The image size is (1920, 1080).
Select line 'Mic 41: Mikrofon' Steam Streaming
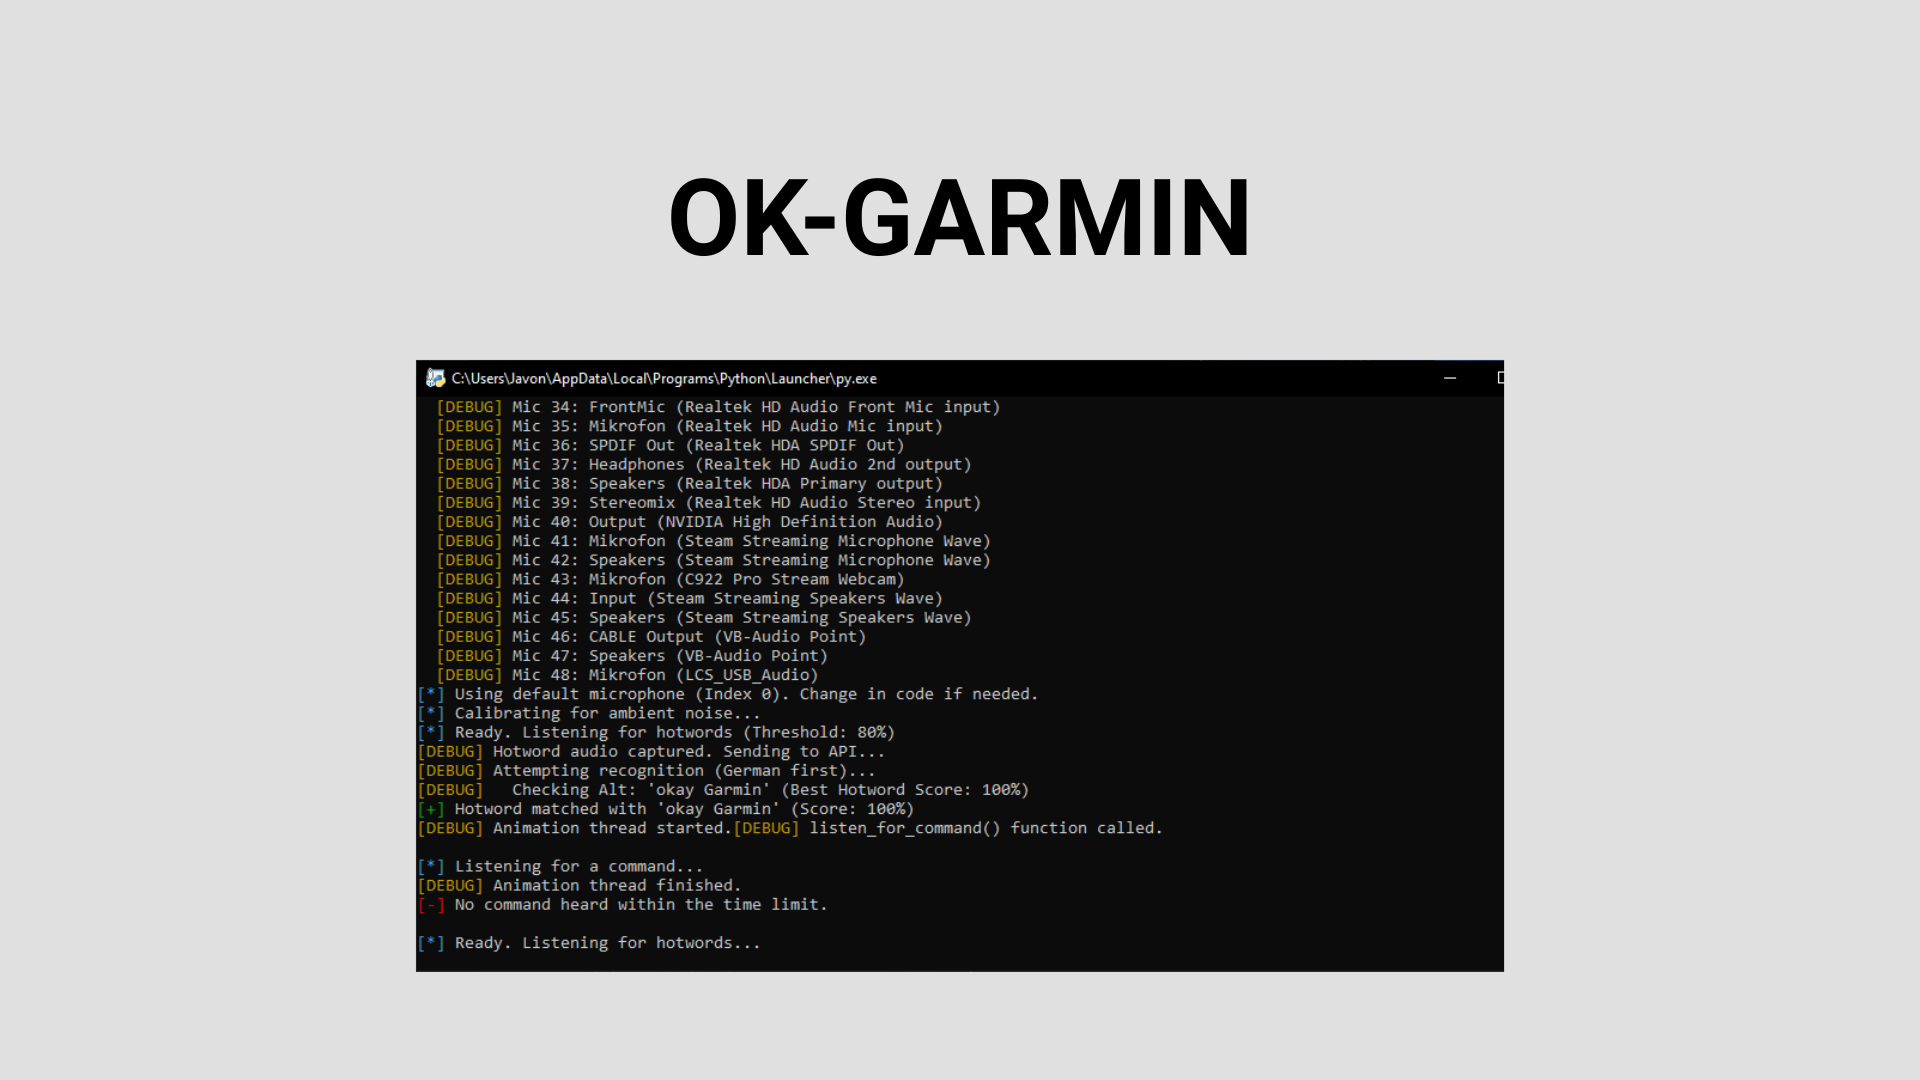[713, 541]
